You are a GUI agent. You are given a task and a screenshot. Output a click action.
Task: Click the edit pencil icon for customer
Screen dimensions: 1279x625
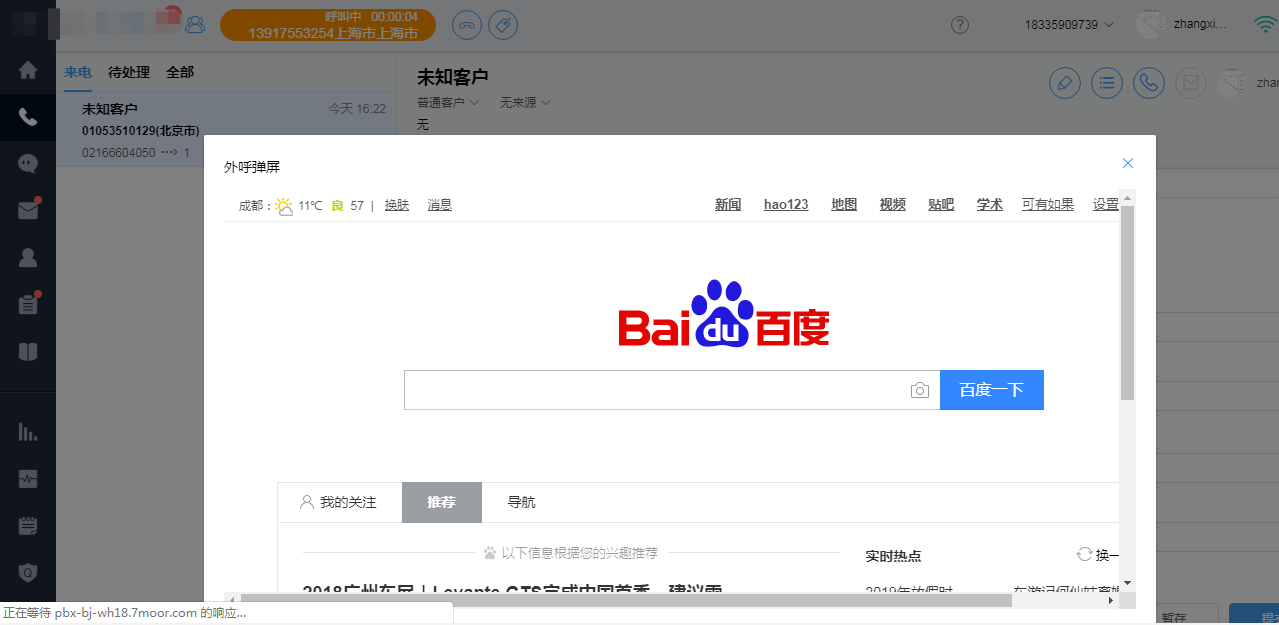tap(1065, 83)
